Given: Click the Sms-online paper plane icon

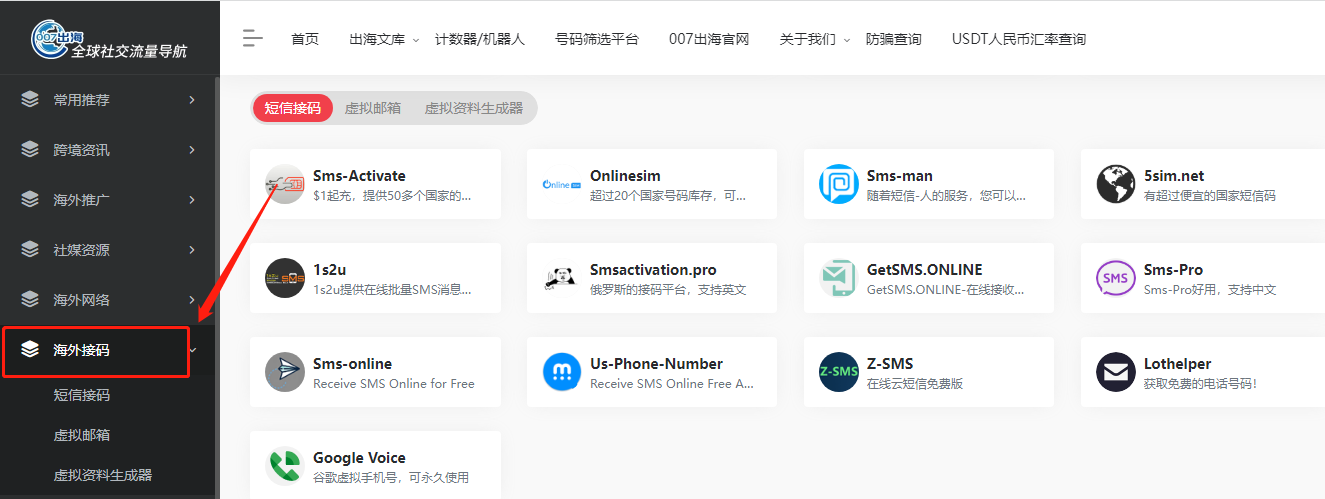Looking at the screenshot, I should [x=285, y=372].
